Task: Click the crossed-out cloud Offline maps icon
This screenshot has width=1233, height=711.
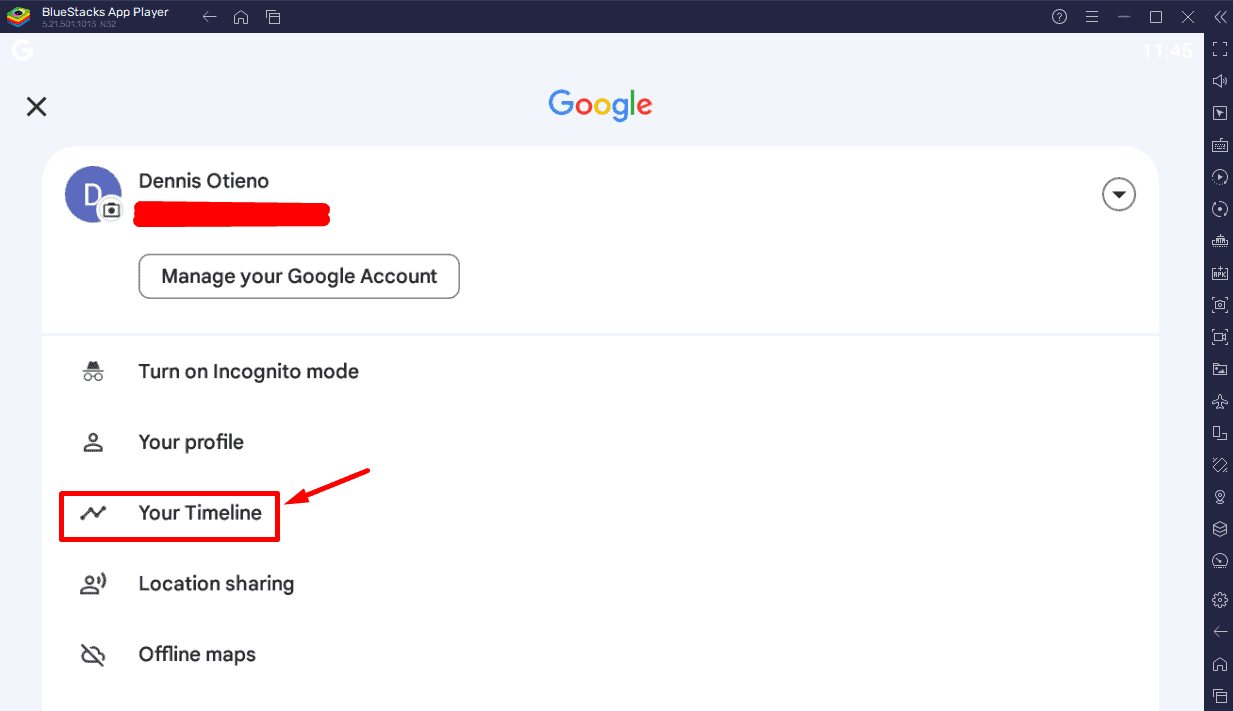Action: pos(93,655)
